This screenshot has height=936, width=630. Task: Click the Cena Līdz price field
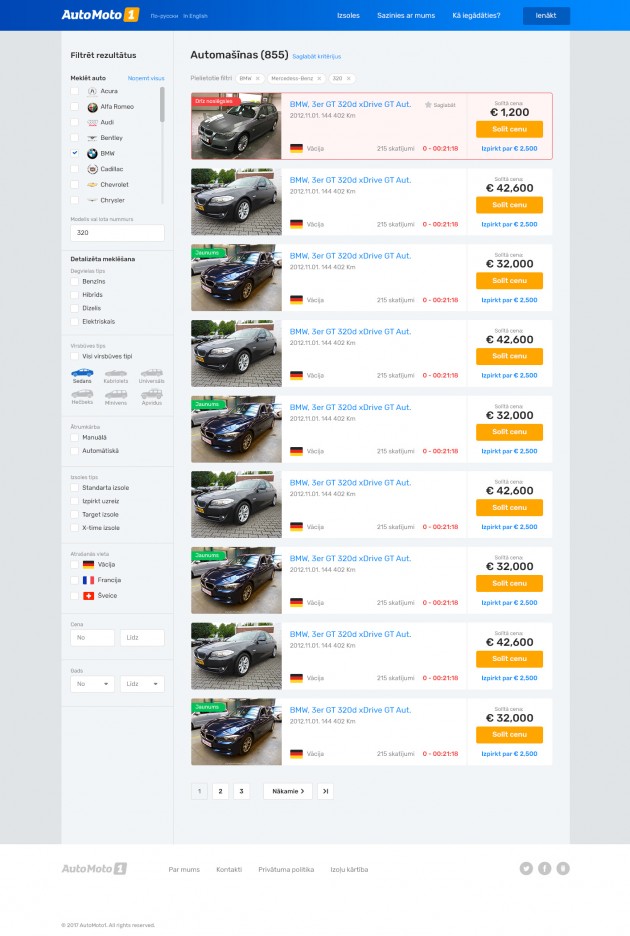[142, 638]
